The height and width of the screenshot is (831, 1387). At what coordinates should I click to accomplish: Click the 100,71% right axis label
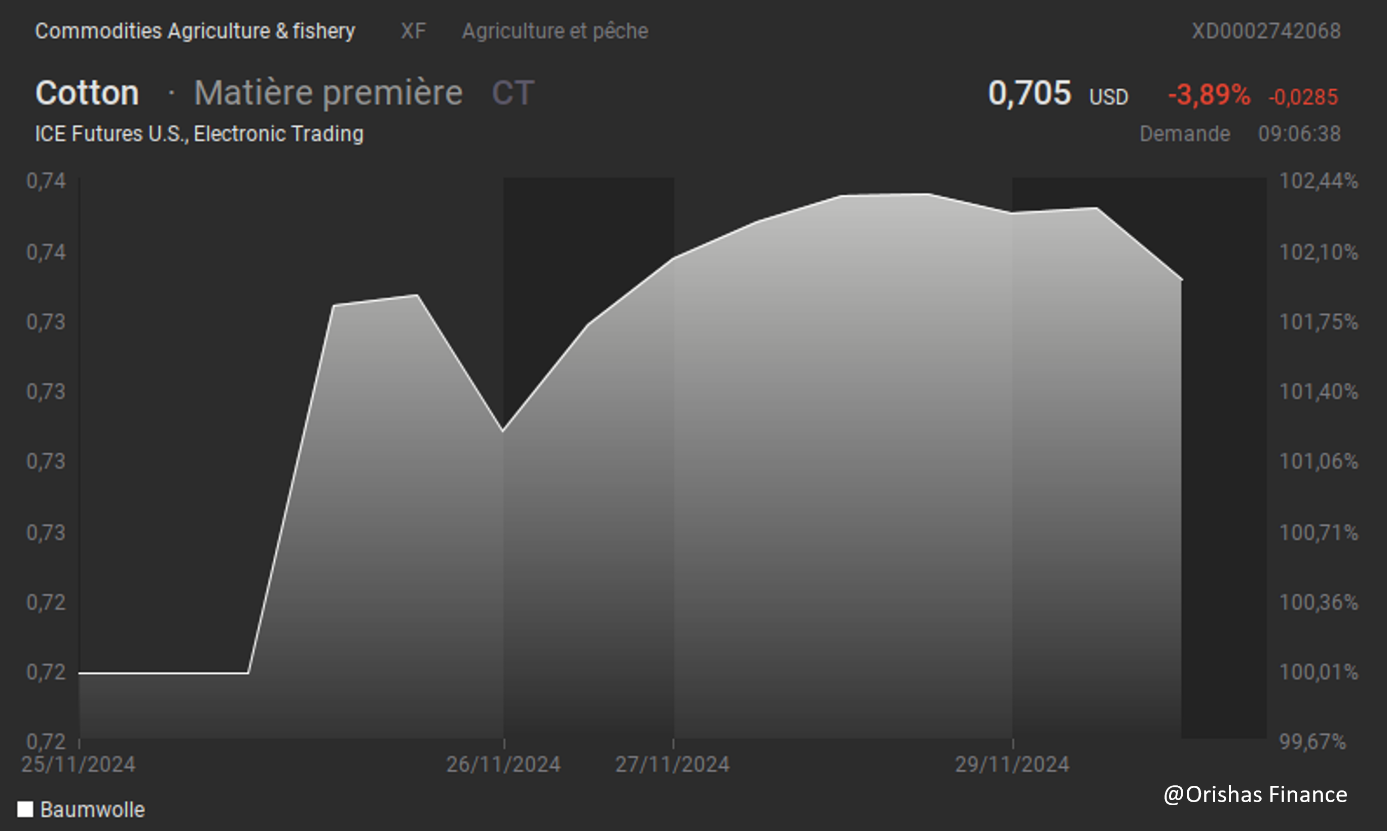pos(1319,531)
